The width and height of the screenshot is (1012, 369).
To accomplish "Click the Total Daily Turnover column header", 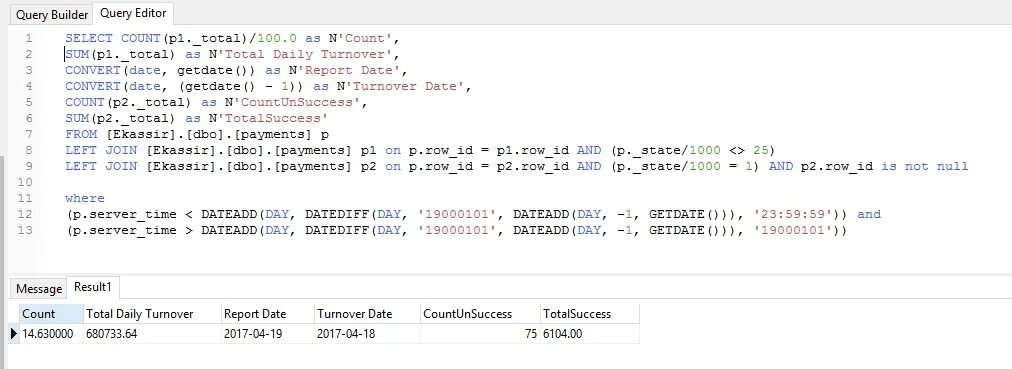I will (152, 314).
